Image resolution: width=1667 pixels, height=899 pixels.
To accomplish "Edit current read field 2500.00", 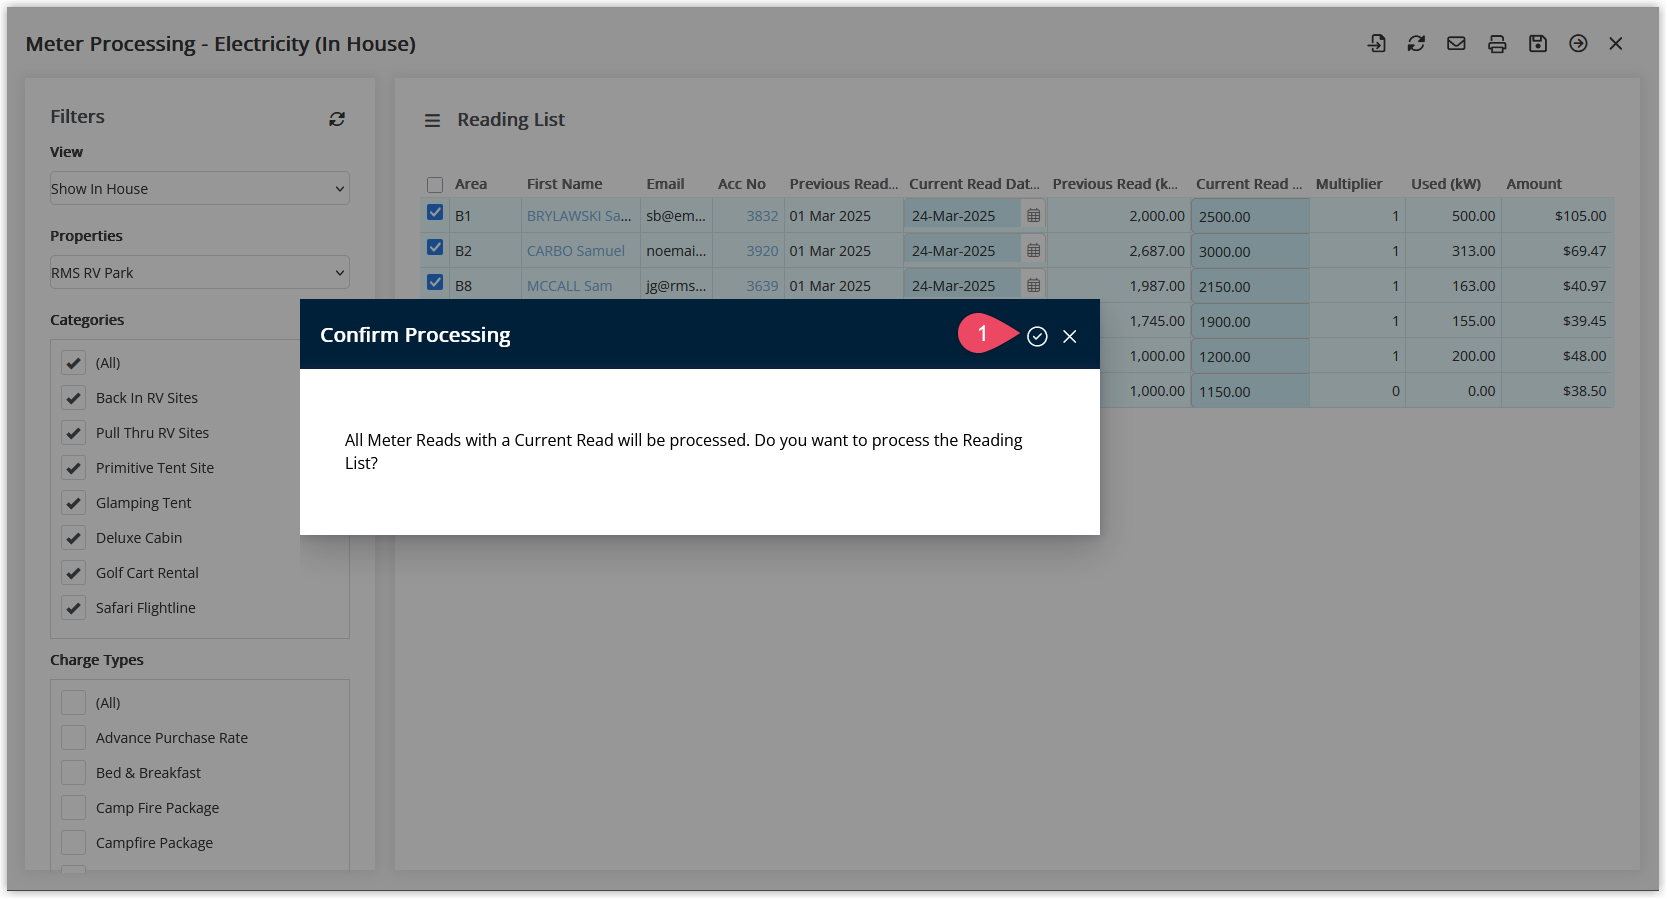I will pyautogui.click(x=1250, y=216).
